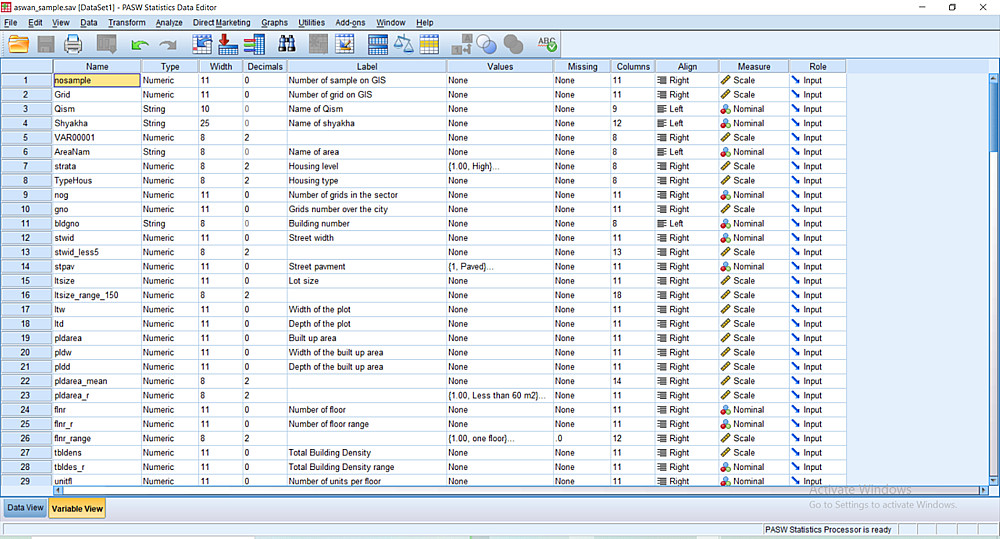This screenshot has width=1000, height=539.
Task: Click the Values column header
Action: coord(500,66)
